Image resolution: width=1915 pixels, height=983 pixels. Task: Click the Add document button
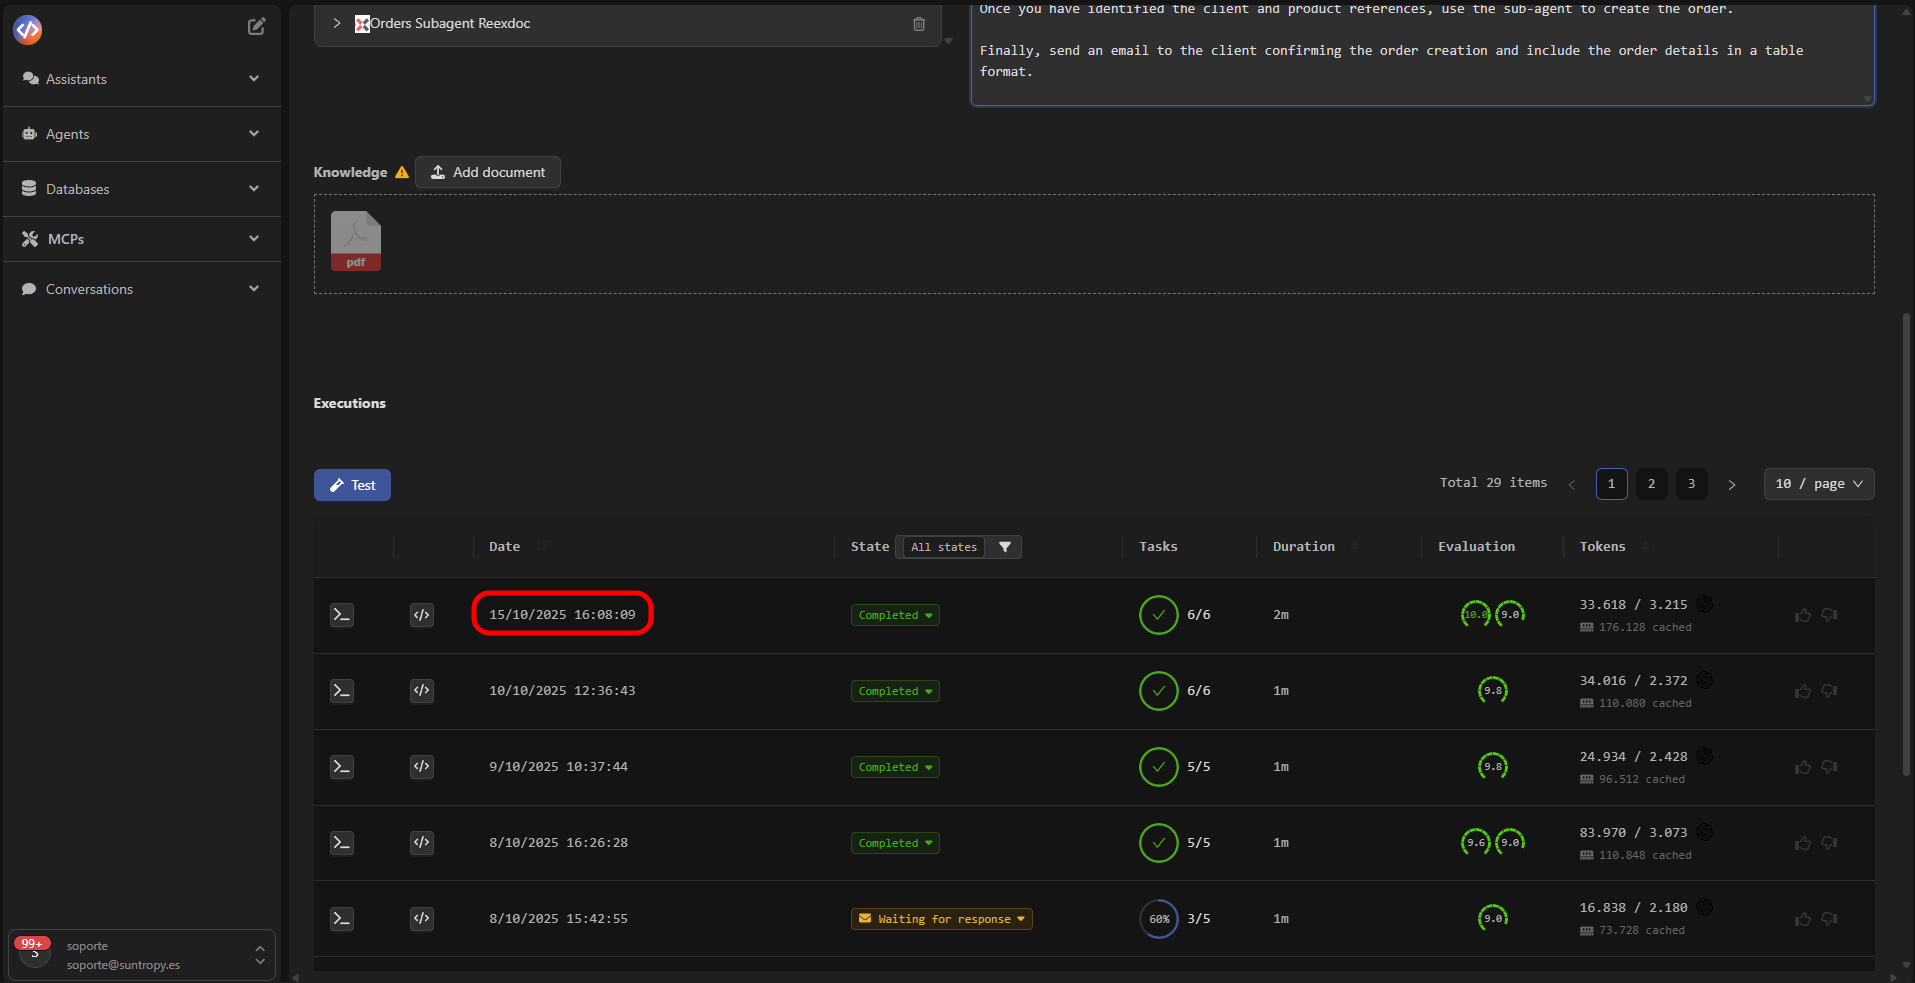pyautogui.click(x=487, y=171)
